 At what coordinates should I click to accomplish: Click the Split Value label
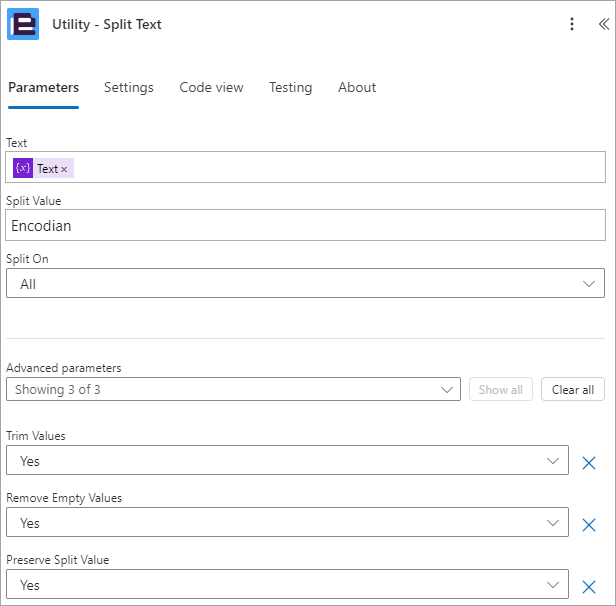pos(33,201)
